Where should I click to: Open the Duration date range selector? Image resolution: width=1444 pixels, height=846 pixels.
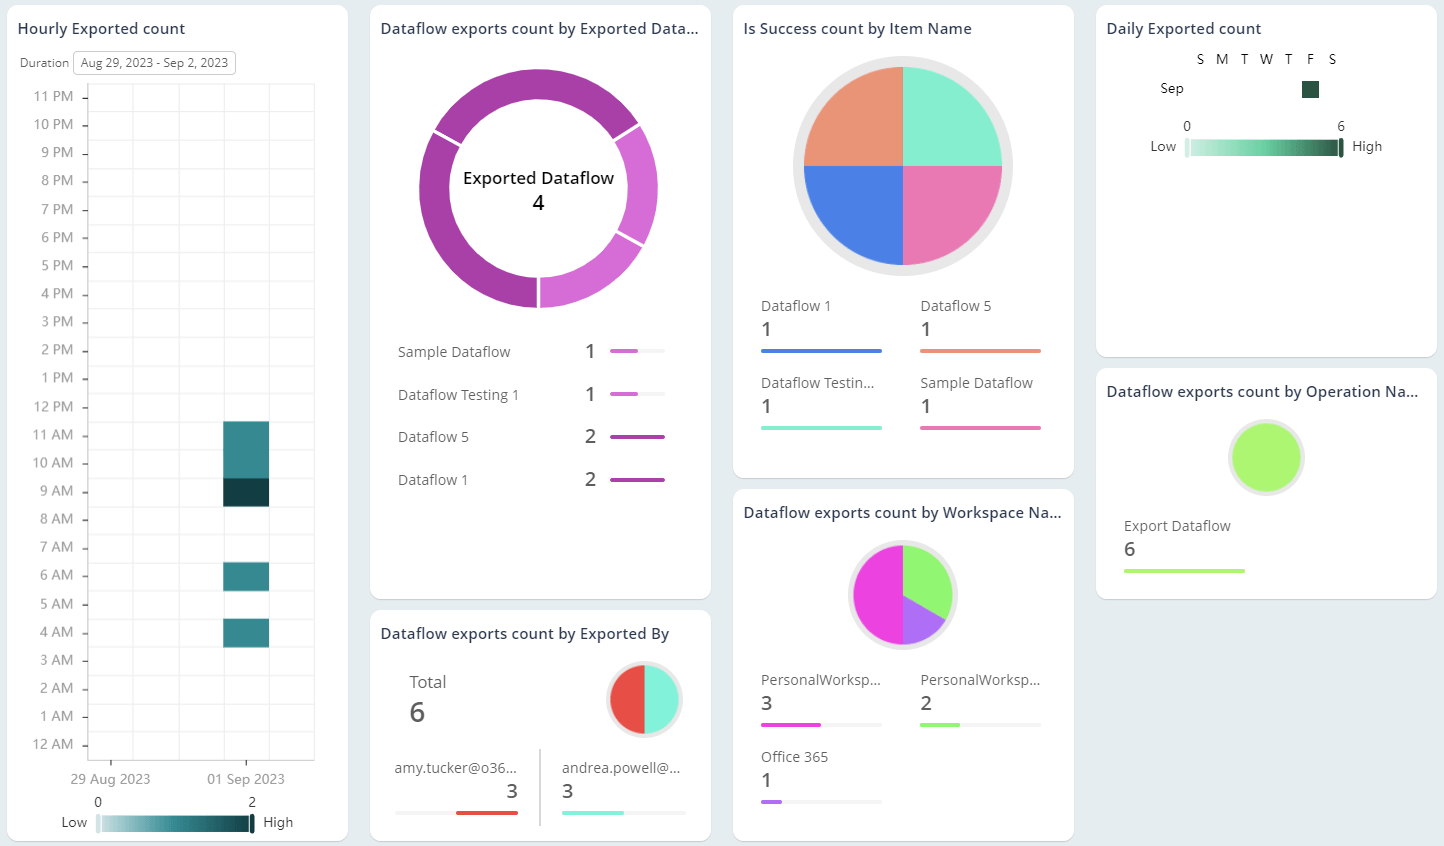[154, 62]
